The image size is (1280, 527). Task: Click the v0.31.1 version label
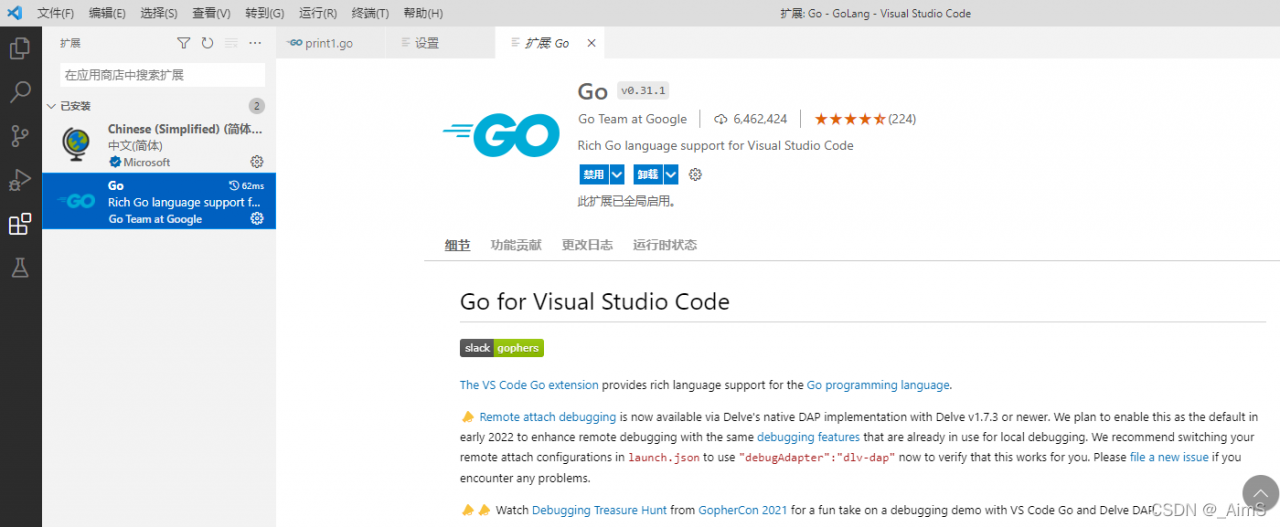click(643, 90)
